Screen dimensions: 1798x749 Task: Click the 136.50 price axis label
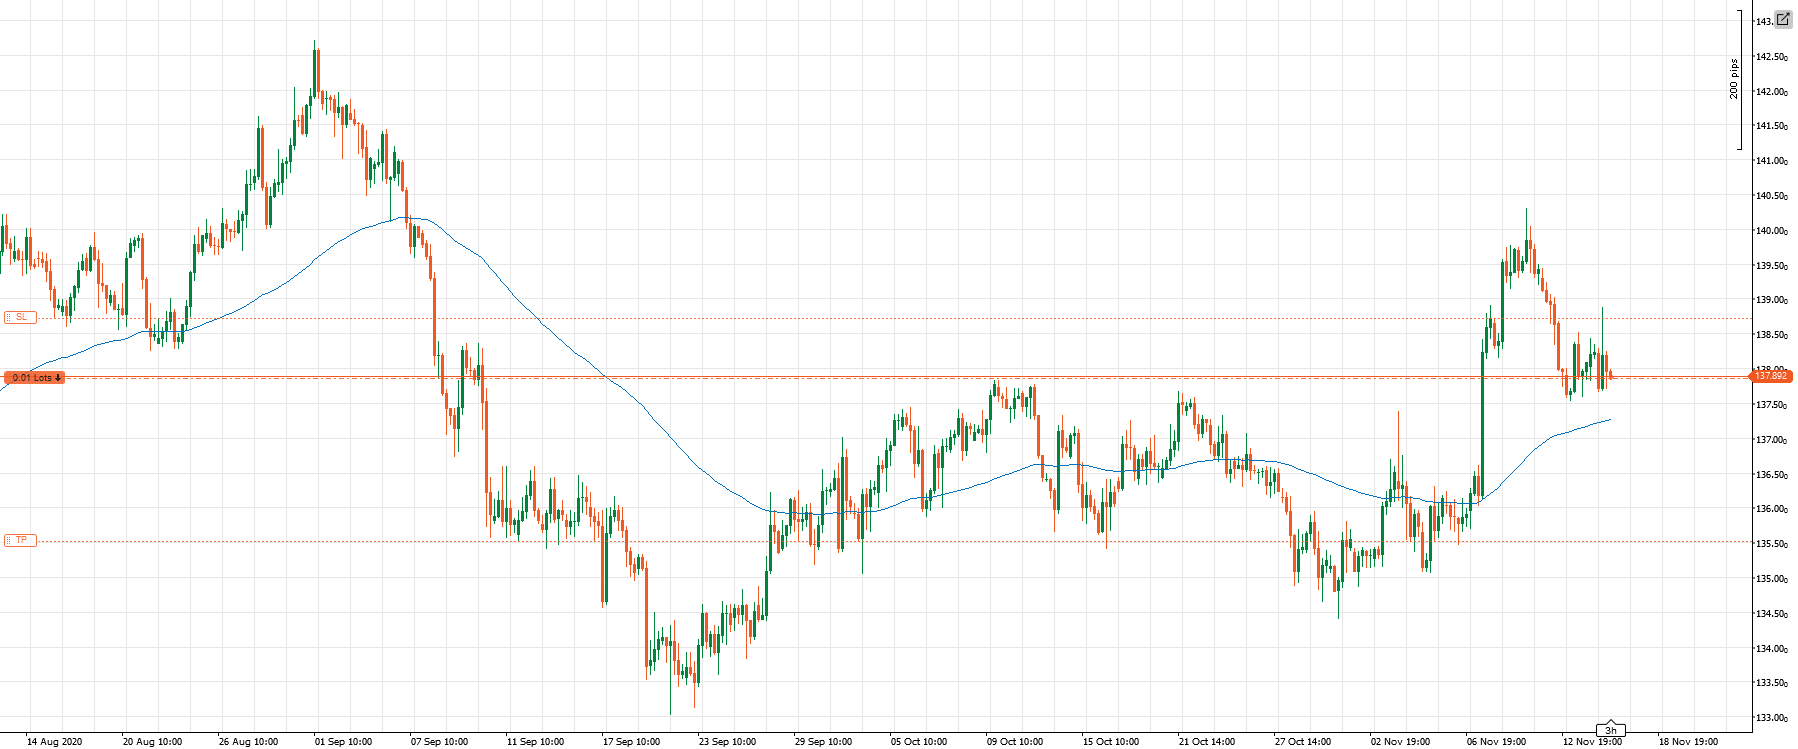tap(1772, 475)
